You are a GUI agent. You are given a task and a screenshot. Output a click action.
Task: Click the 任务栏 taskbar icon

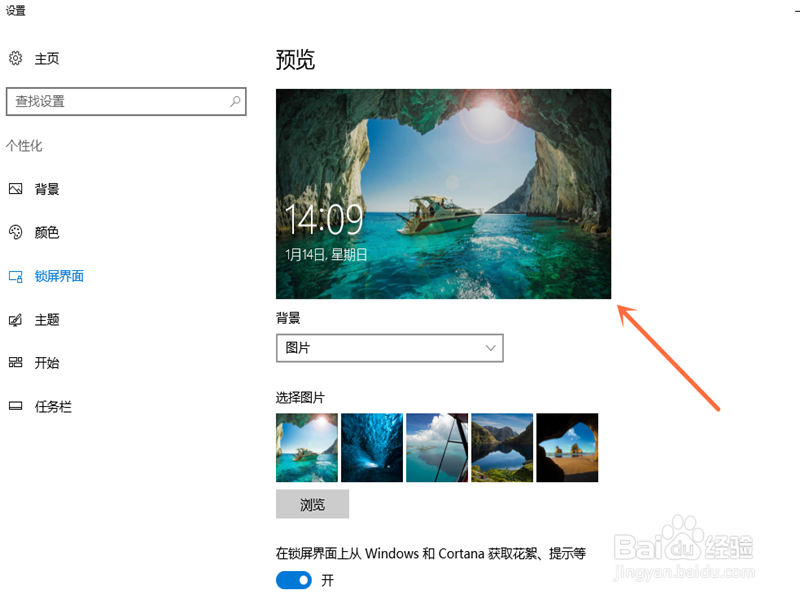point(16,406)
